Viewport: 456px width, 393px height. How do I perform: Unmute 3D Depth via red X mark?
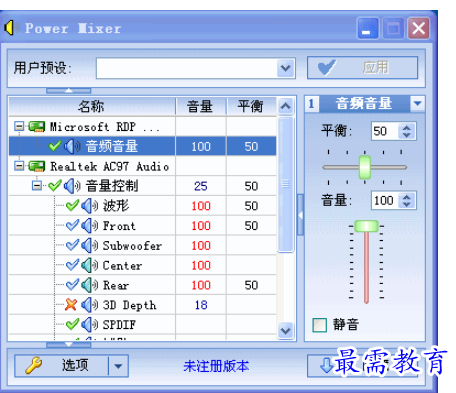pos(71,304)
